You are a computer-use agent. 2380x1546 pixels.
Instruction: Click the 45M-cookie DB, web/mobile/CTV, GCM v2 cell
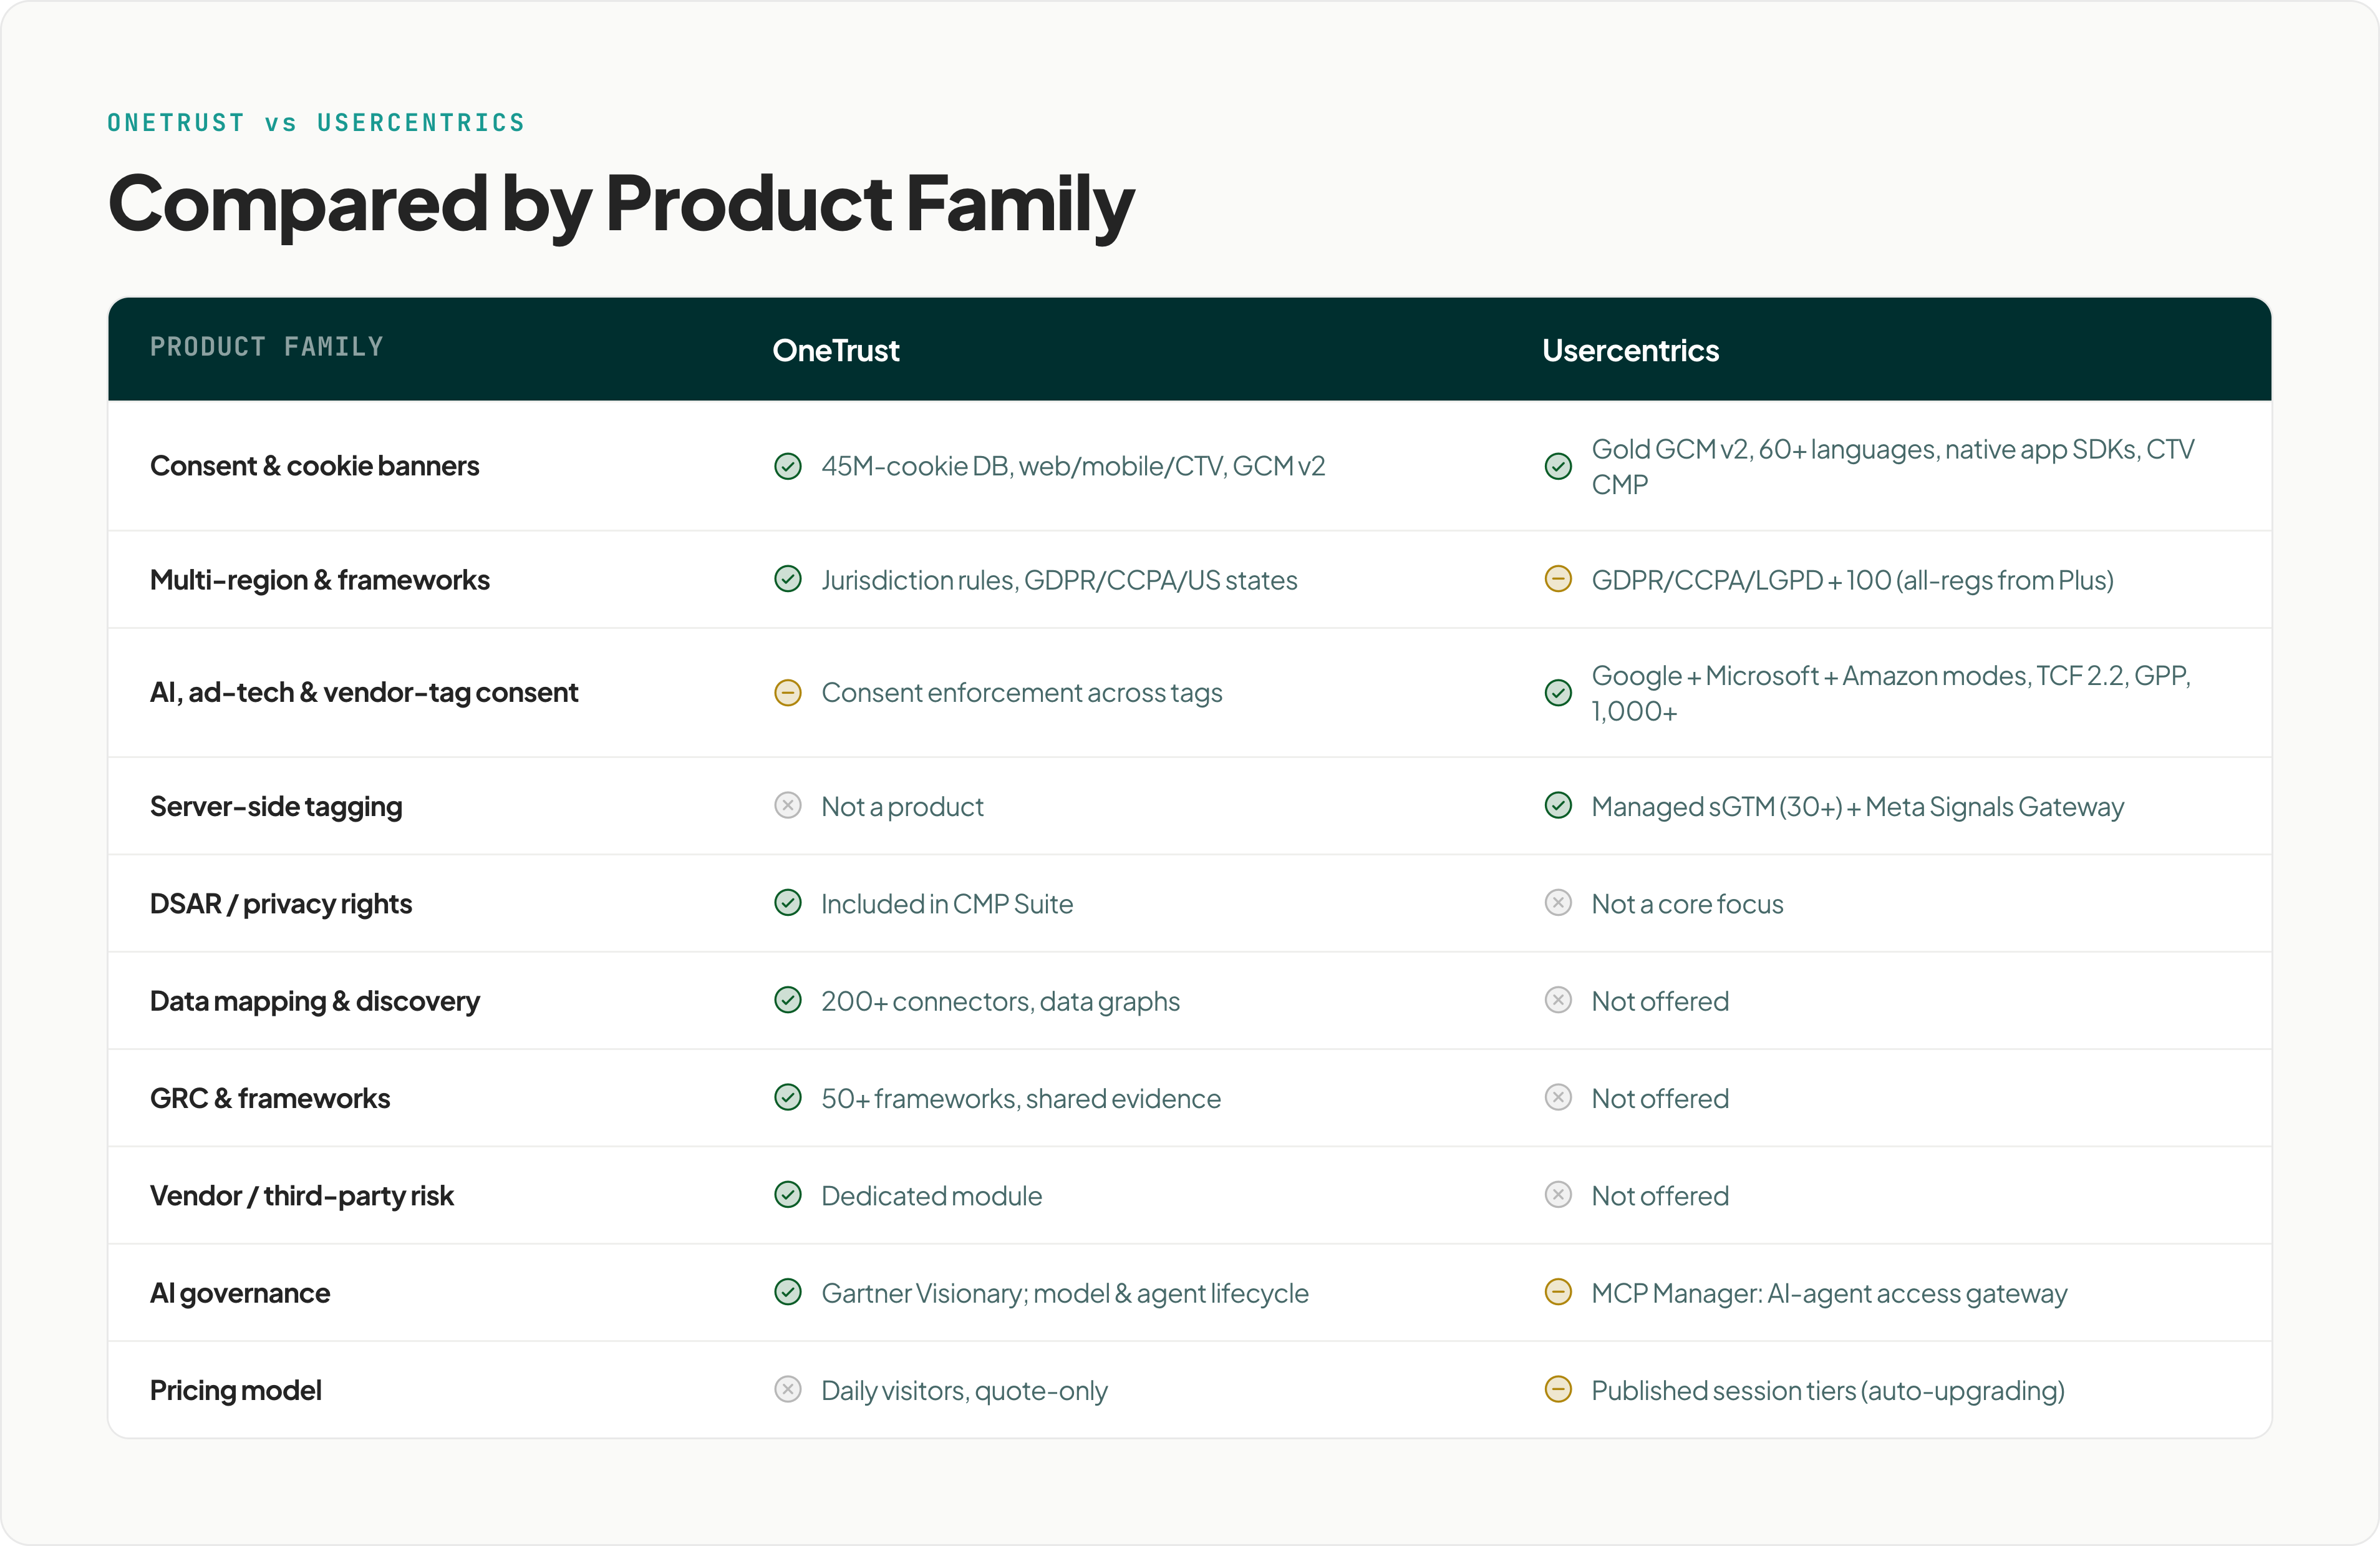[x=1073, y=466]
